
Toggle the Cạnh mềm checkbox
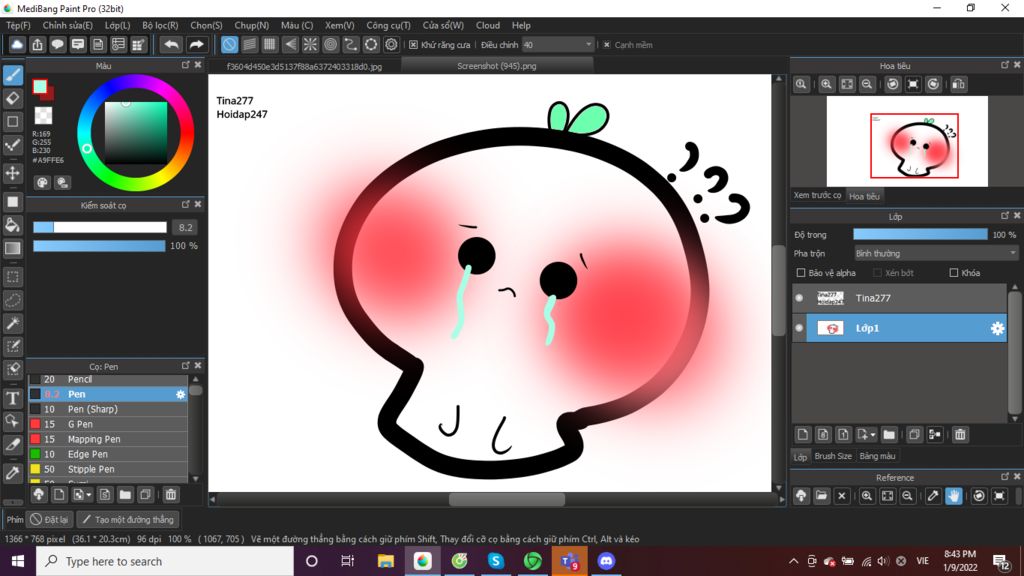tap(607, 45)
